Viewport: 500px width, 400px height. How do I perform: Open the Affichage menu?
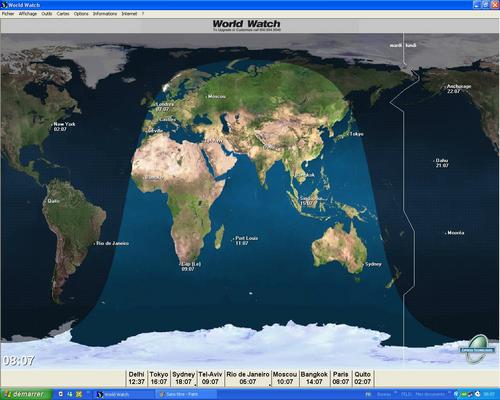[28, 14]
